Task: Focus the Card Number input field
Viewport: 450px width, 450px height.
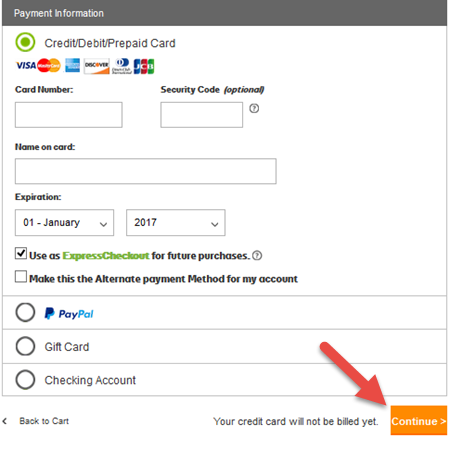Action: [x=69, y=115]
